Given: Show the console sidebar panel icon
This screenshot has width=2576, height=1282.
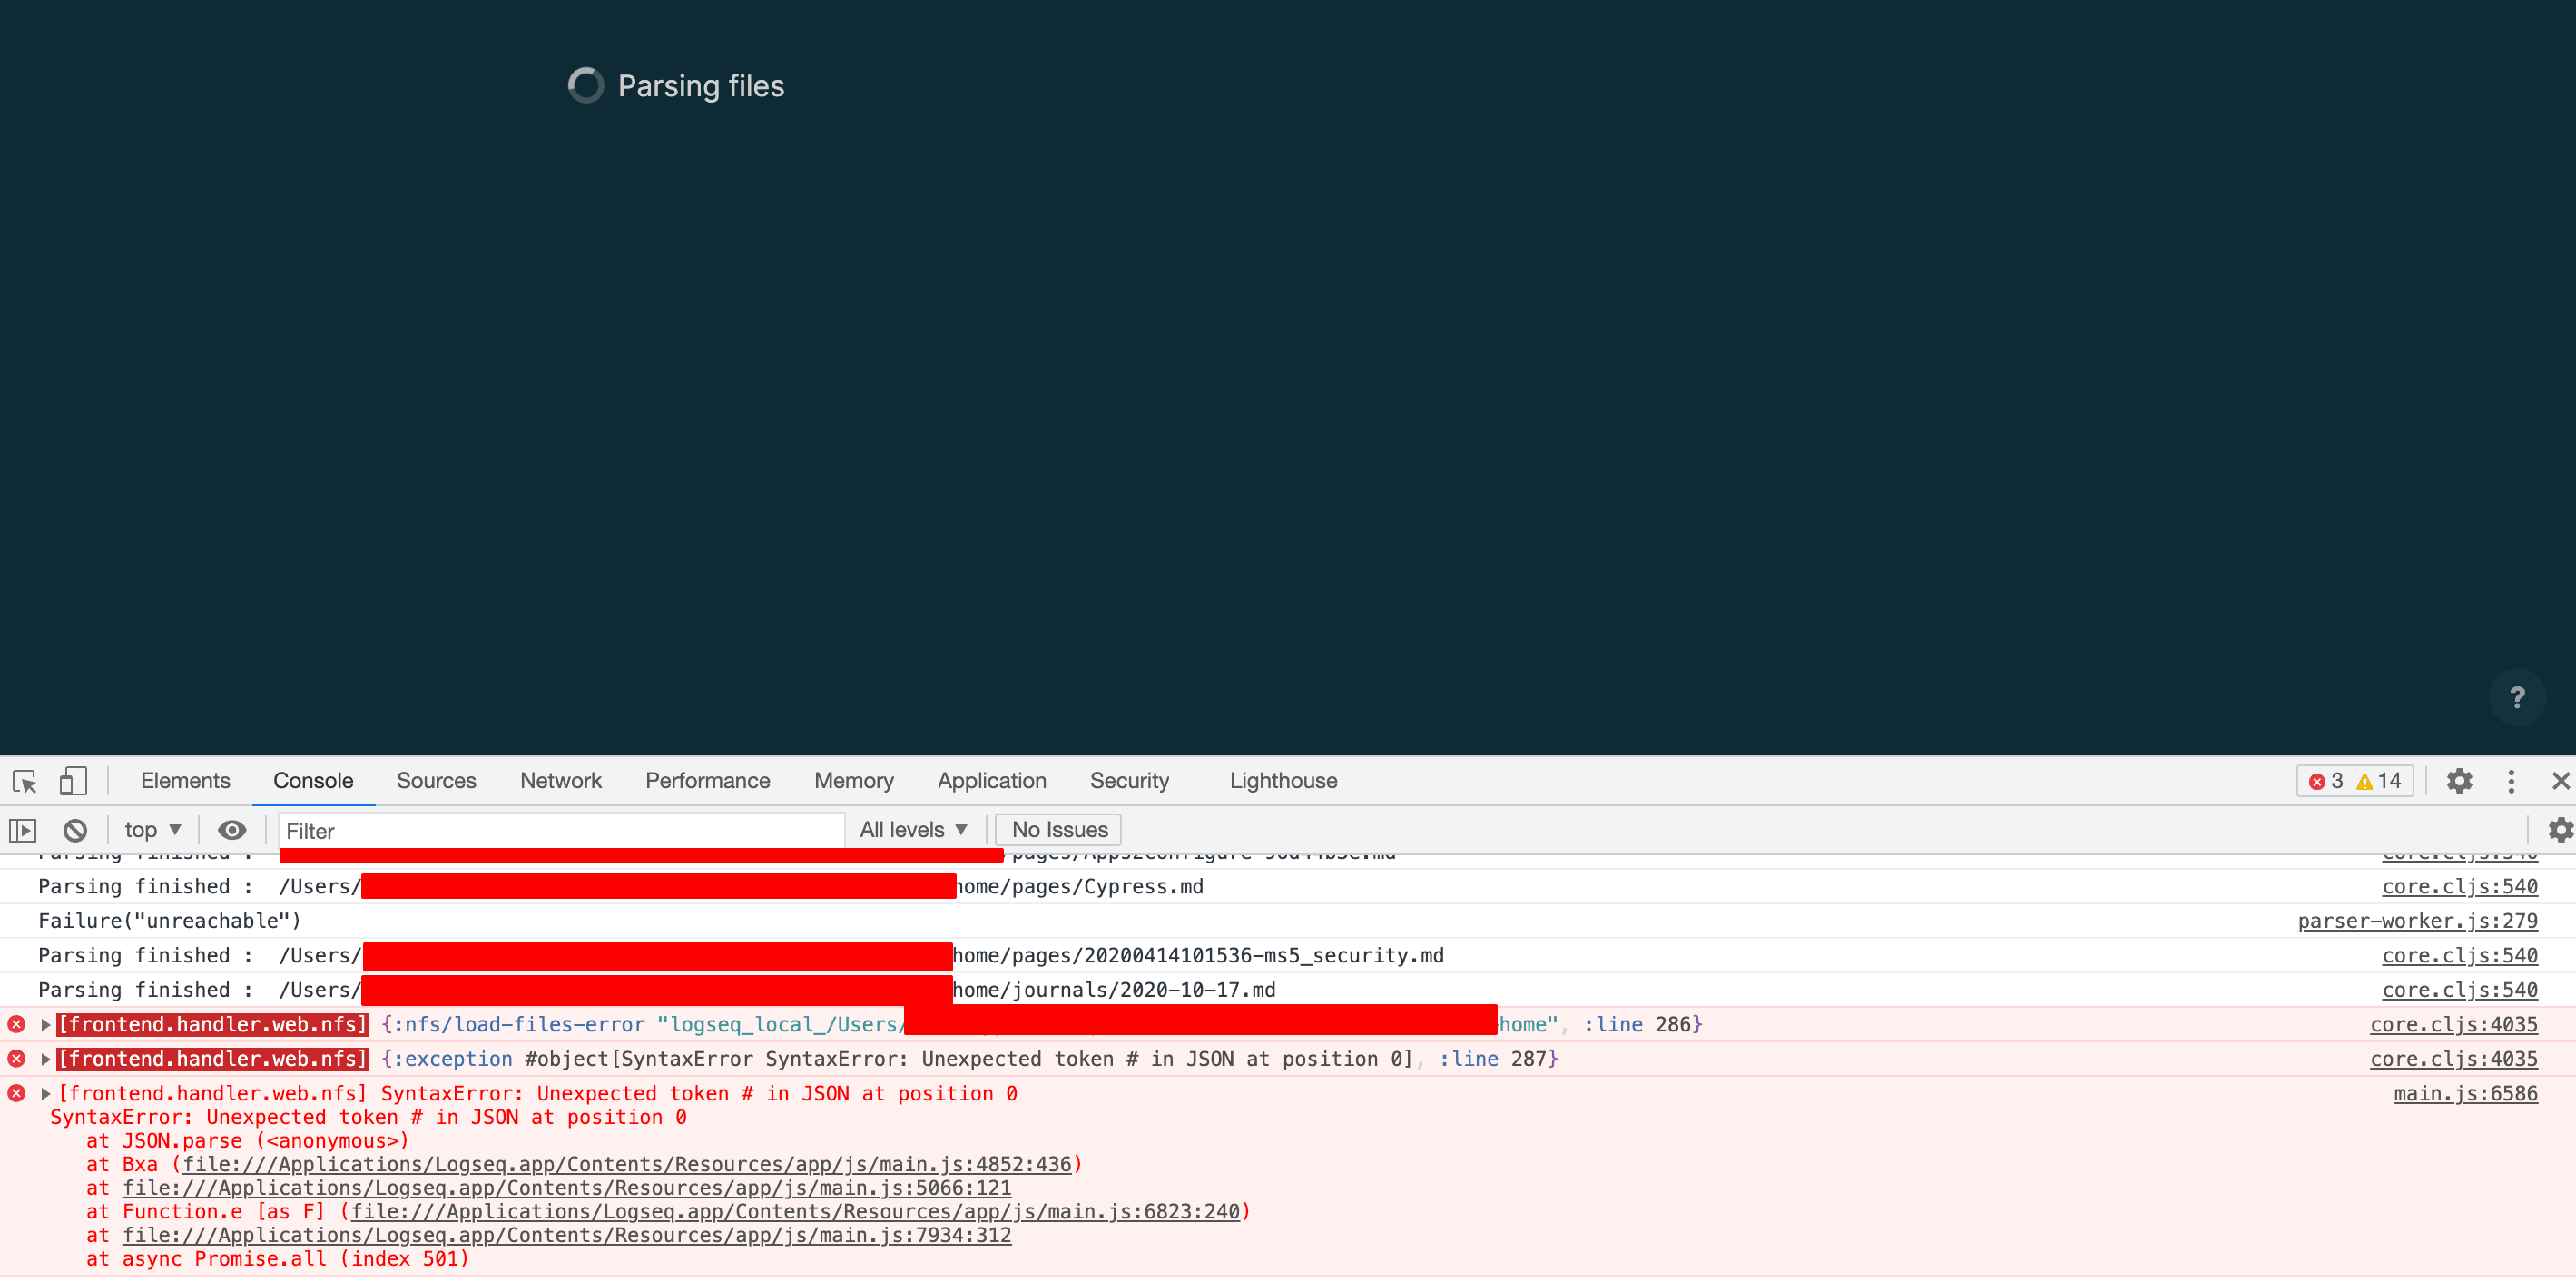Looking at the screenshot, I should tap(22, 830).
